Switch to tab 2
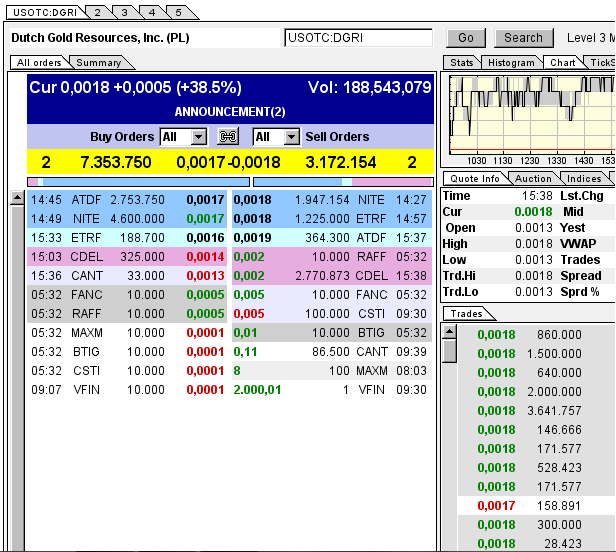 [x=97, y=13]
